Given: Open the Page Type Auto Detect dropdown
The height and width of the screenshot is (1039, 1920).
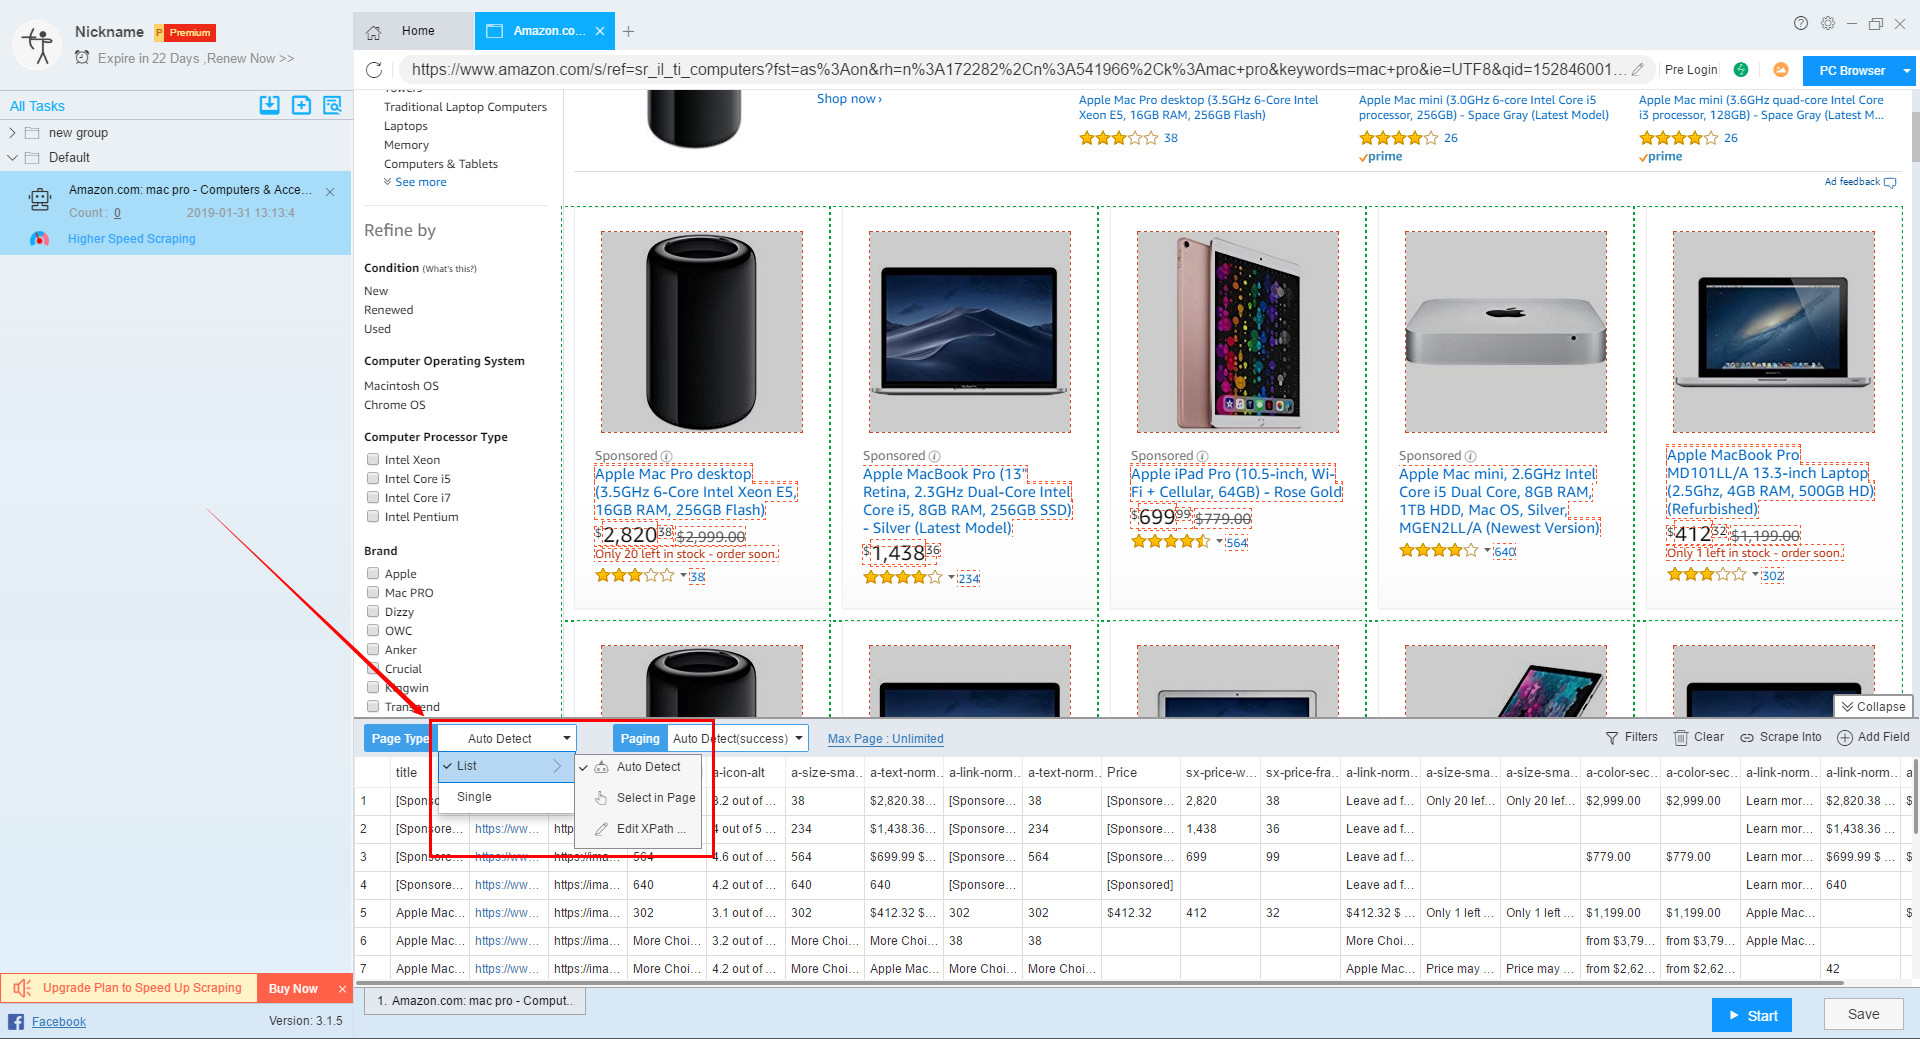Looking at the screenshot, I should tap(507, 738).
